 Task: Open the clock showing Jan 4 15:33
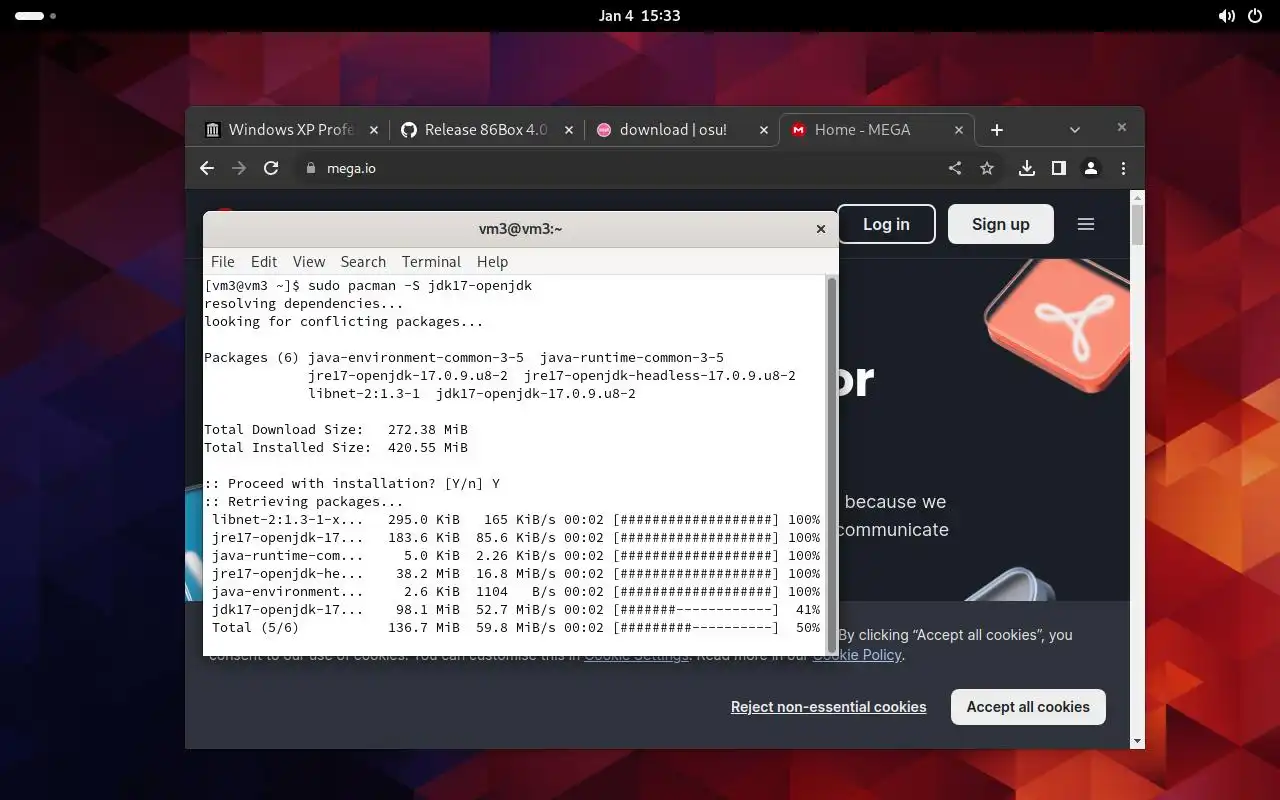(x=640, y=16)
